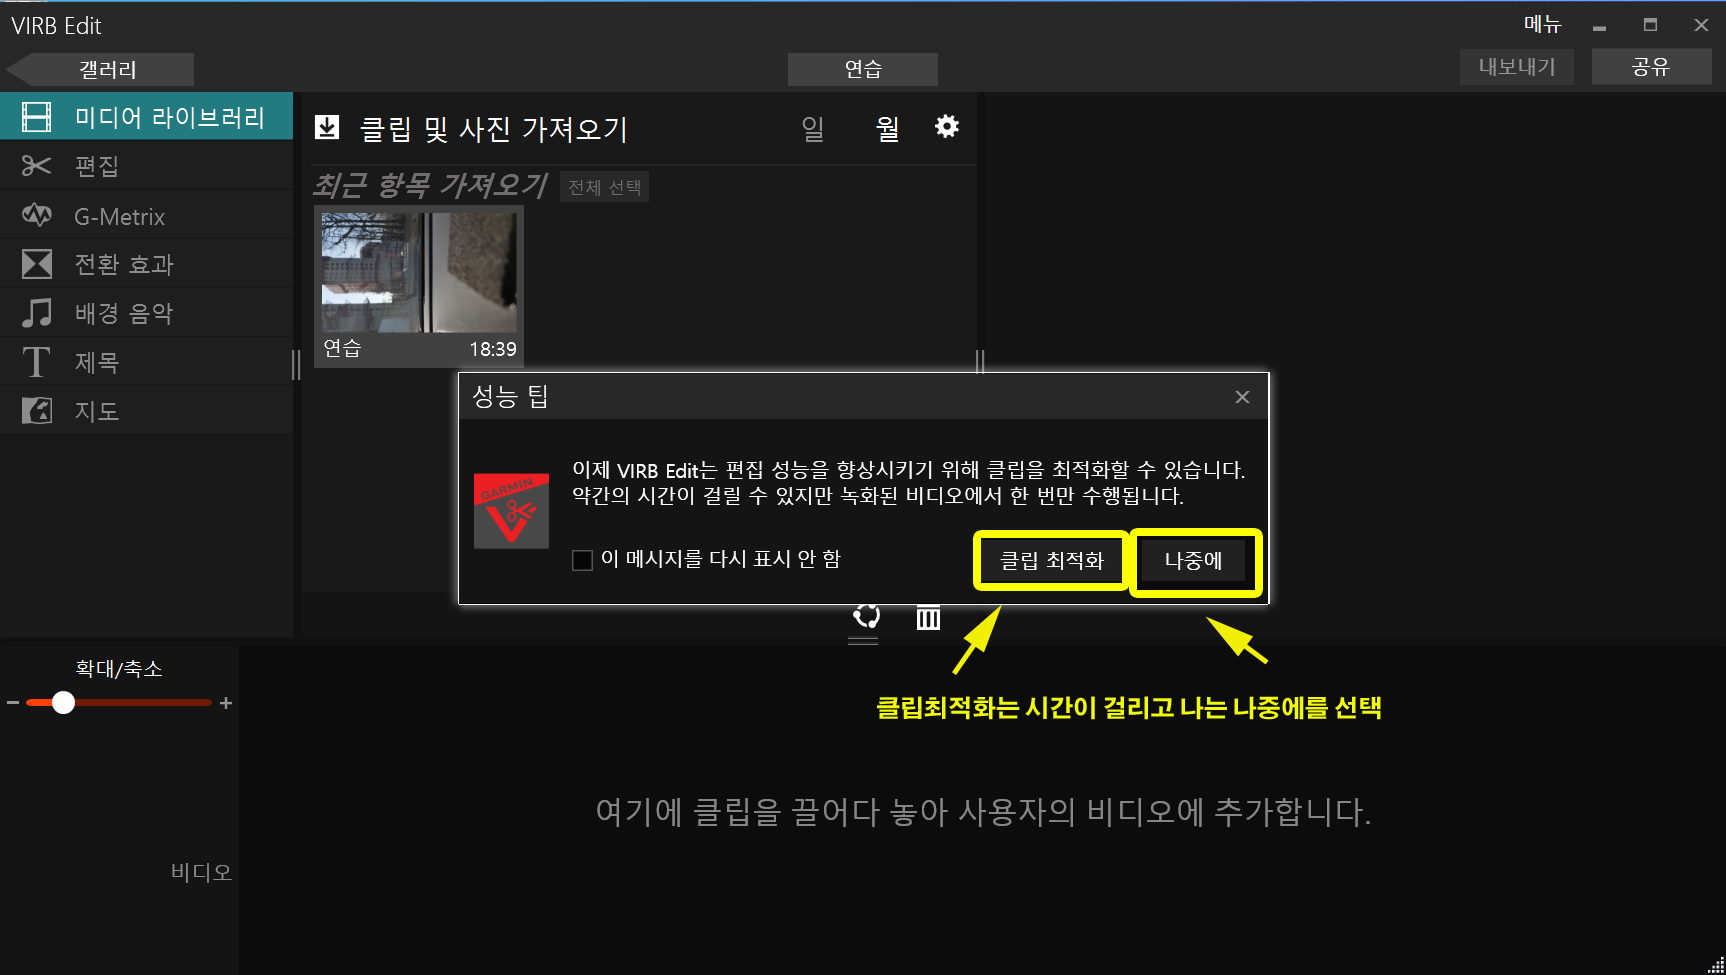
Task: Open the 미디어 라이브러리 panel
Action: [x=146, y=117]
